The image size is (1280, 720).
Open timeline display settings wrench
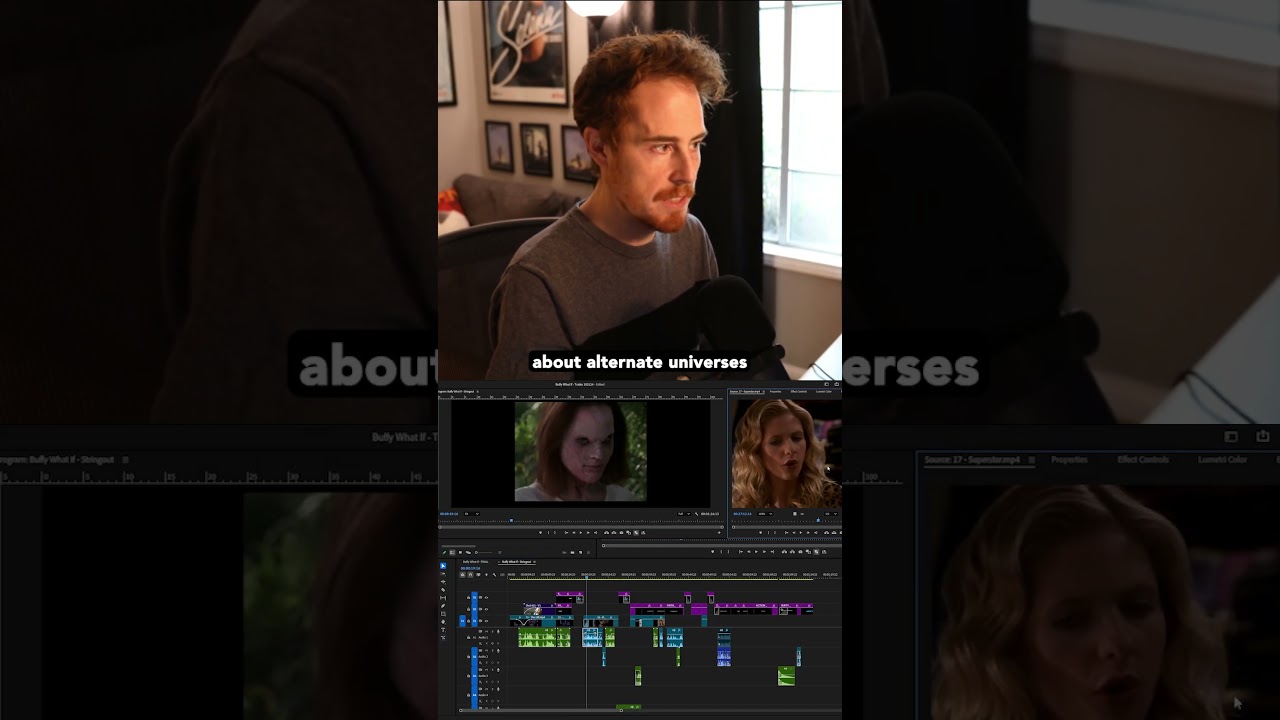(x=494, y=575)
